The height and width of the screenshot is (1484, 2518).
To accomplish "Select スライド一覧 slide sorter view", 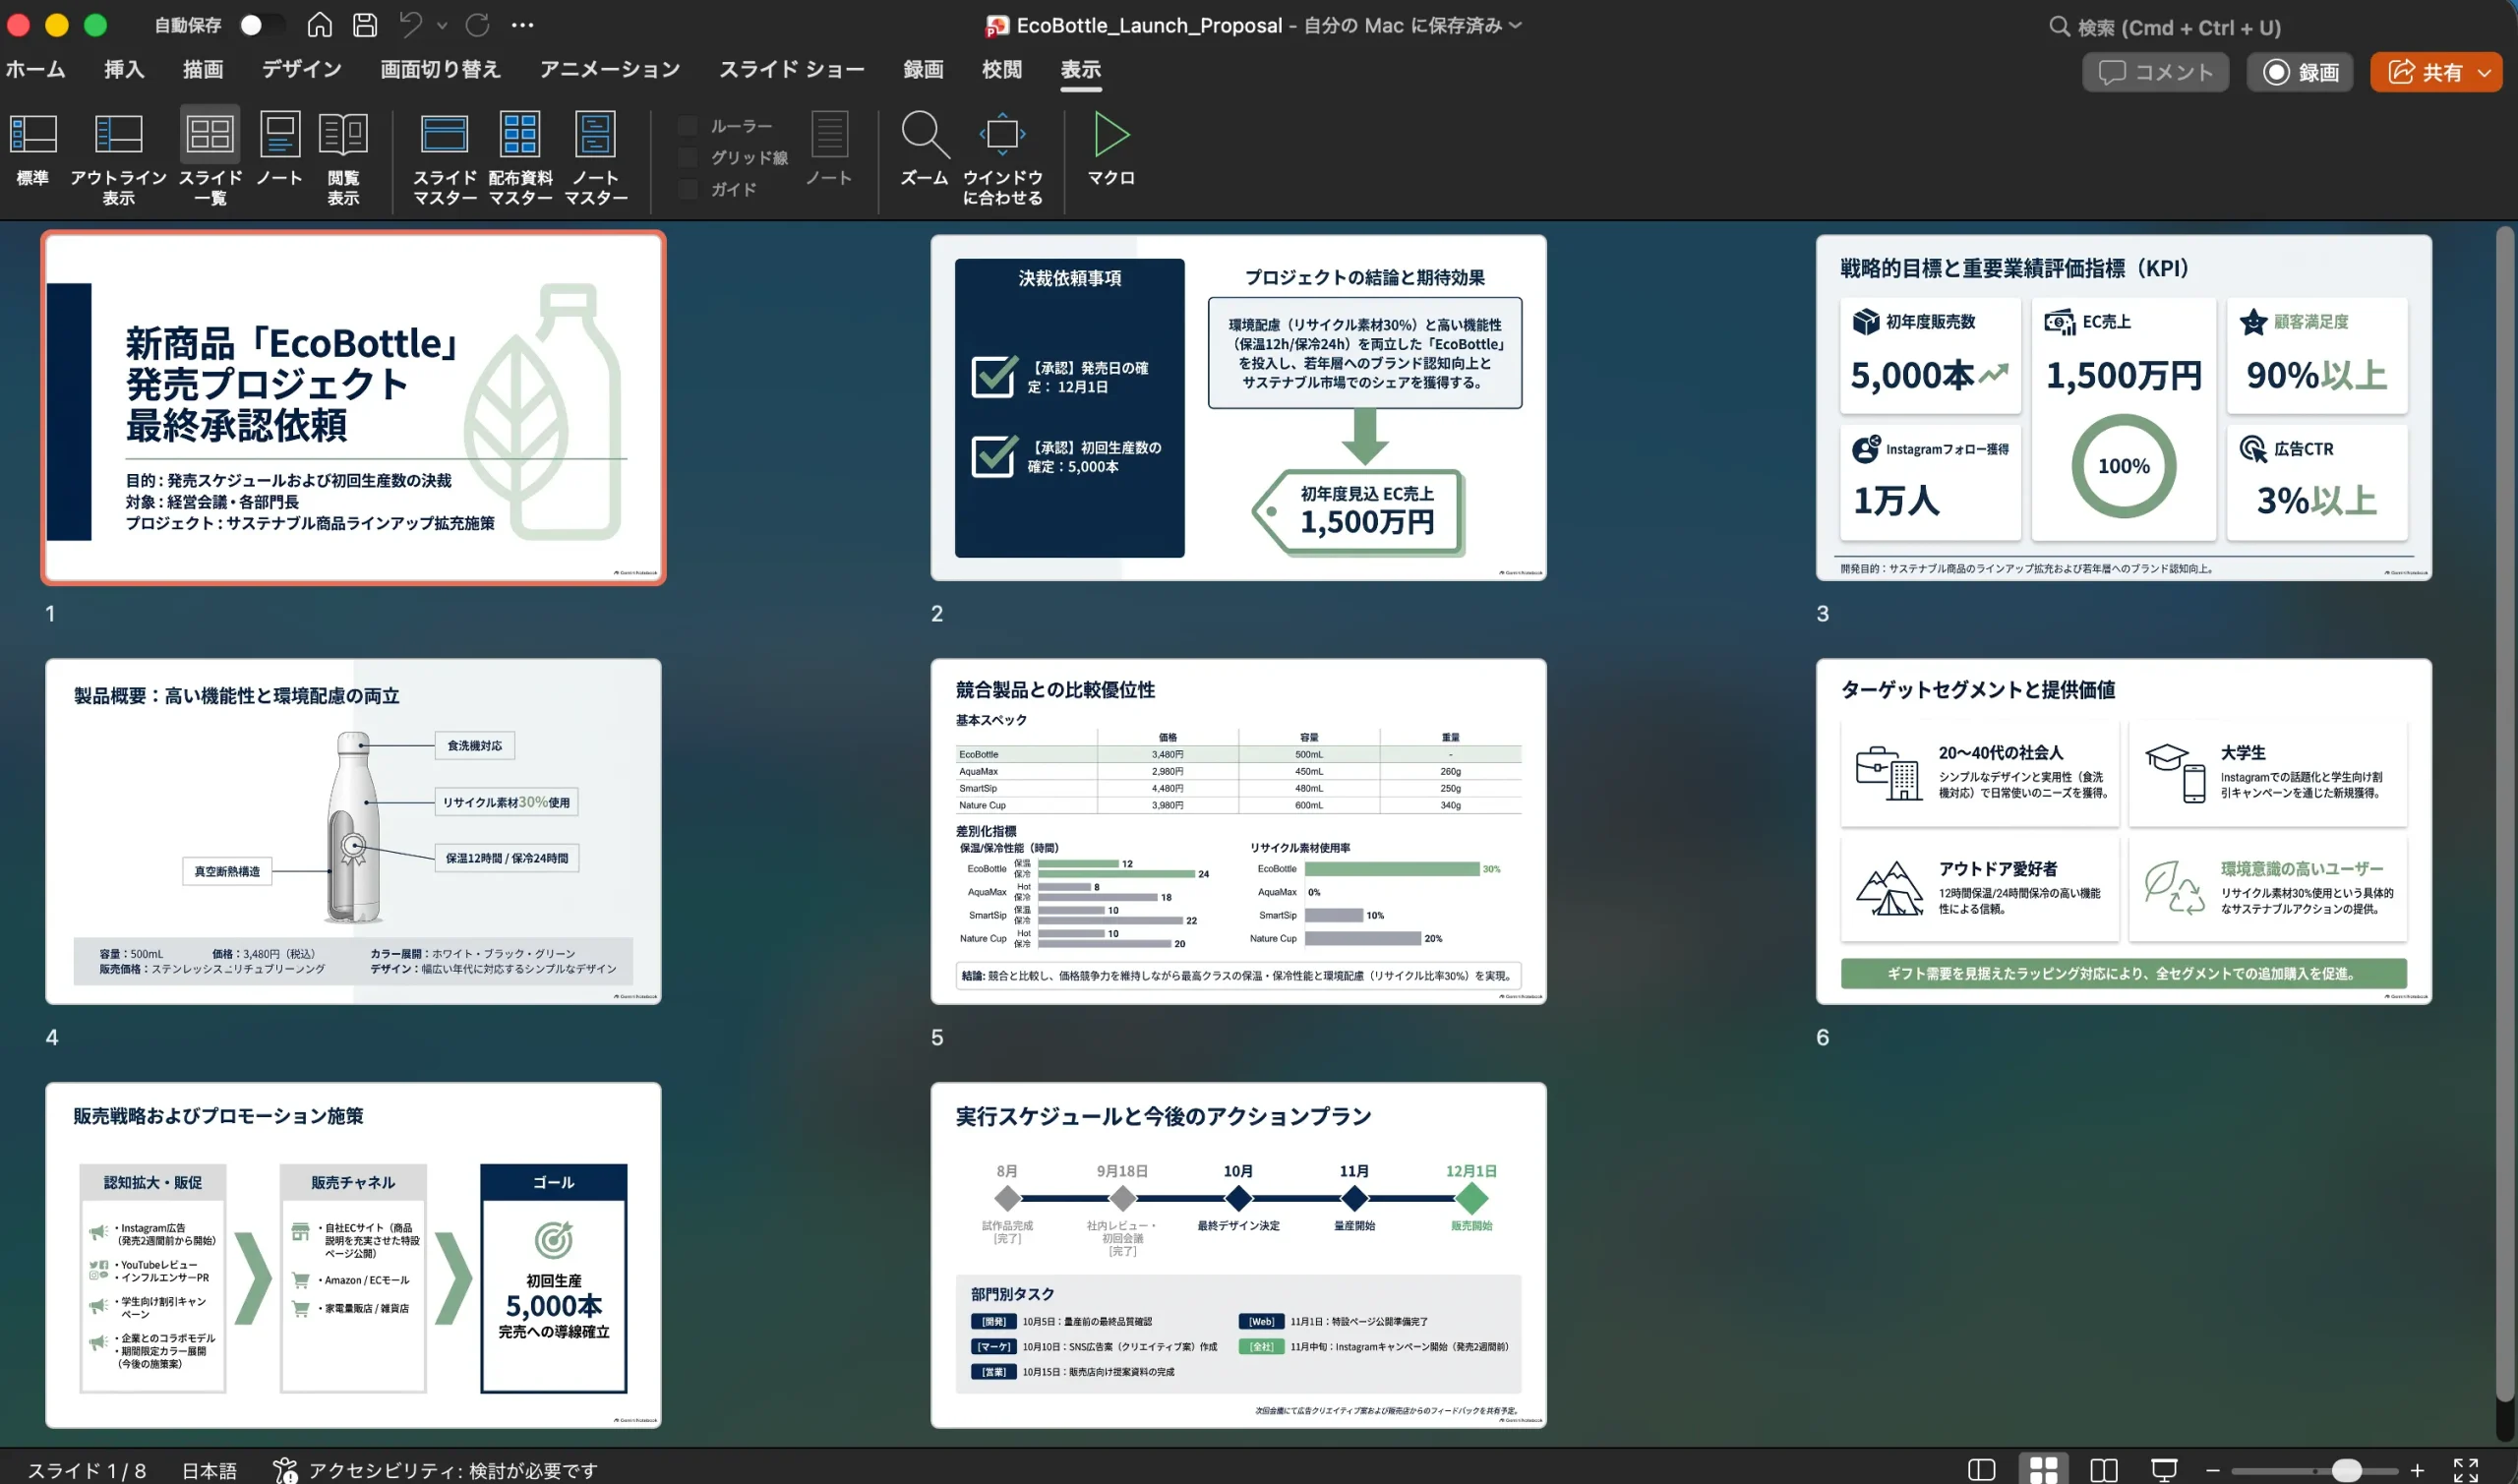I will [210, 158].
